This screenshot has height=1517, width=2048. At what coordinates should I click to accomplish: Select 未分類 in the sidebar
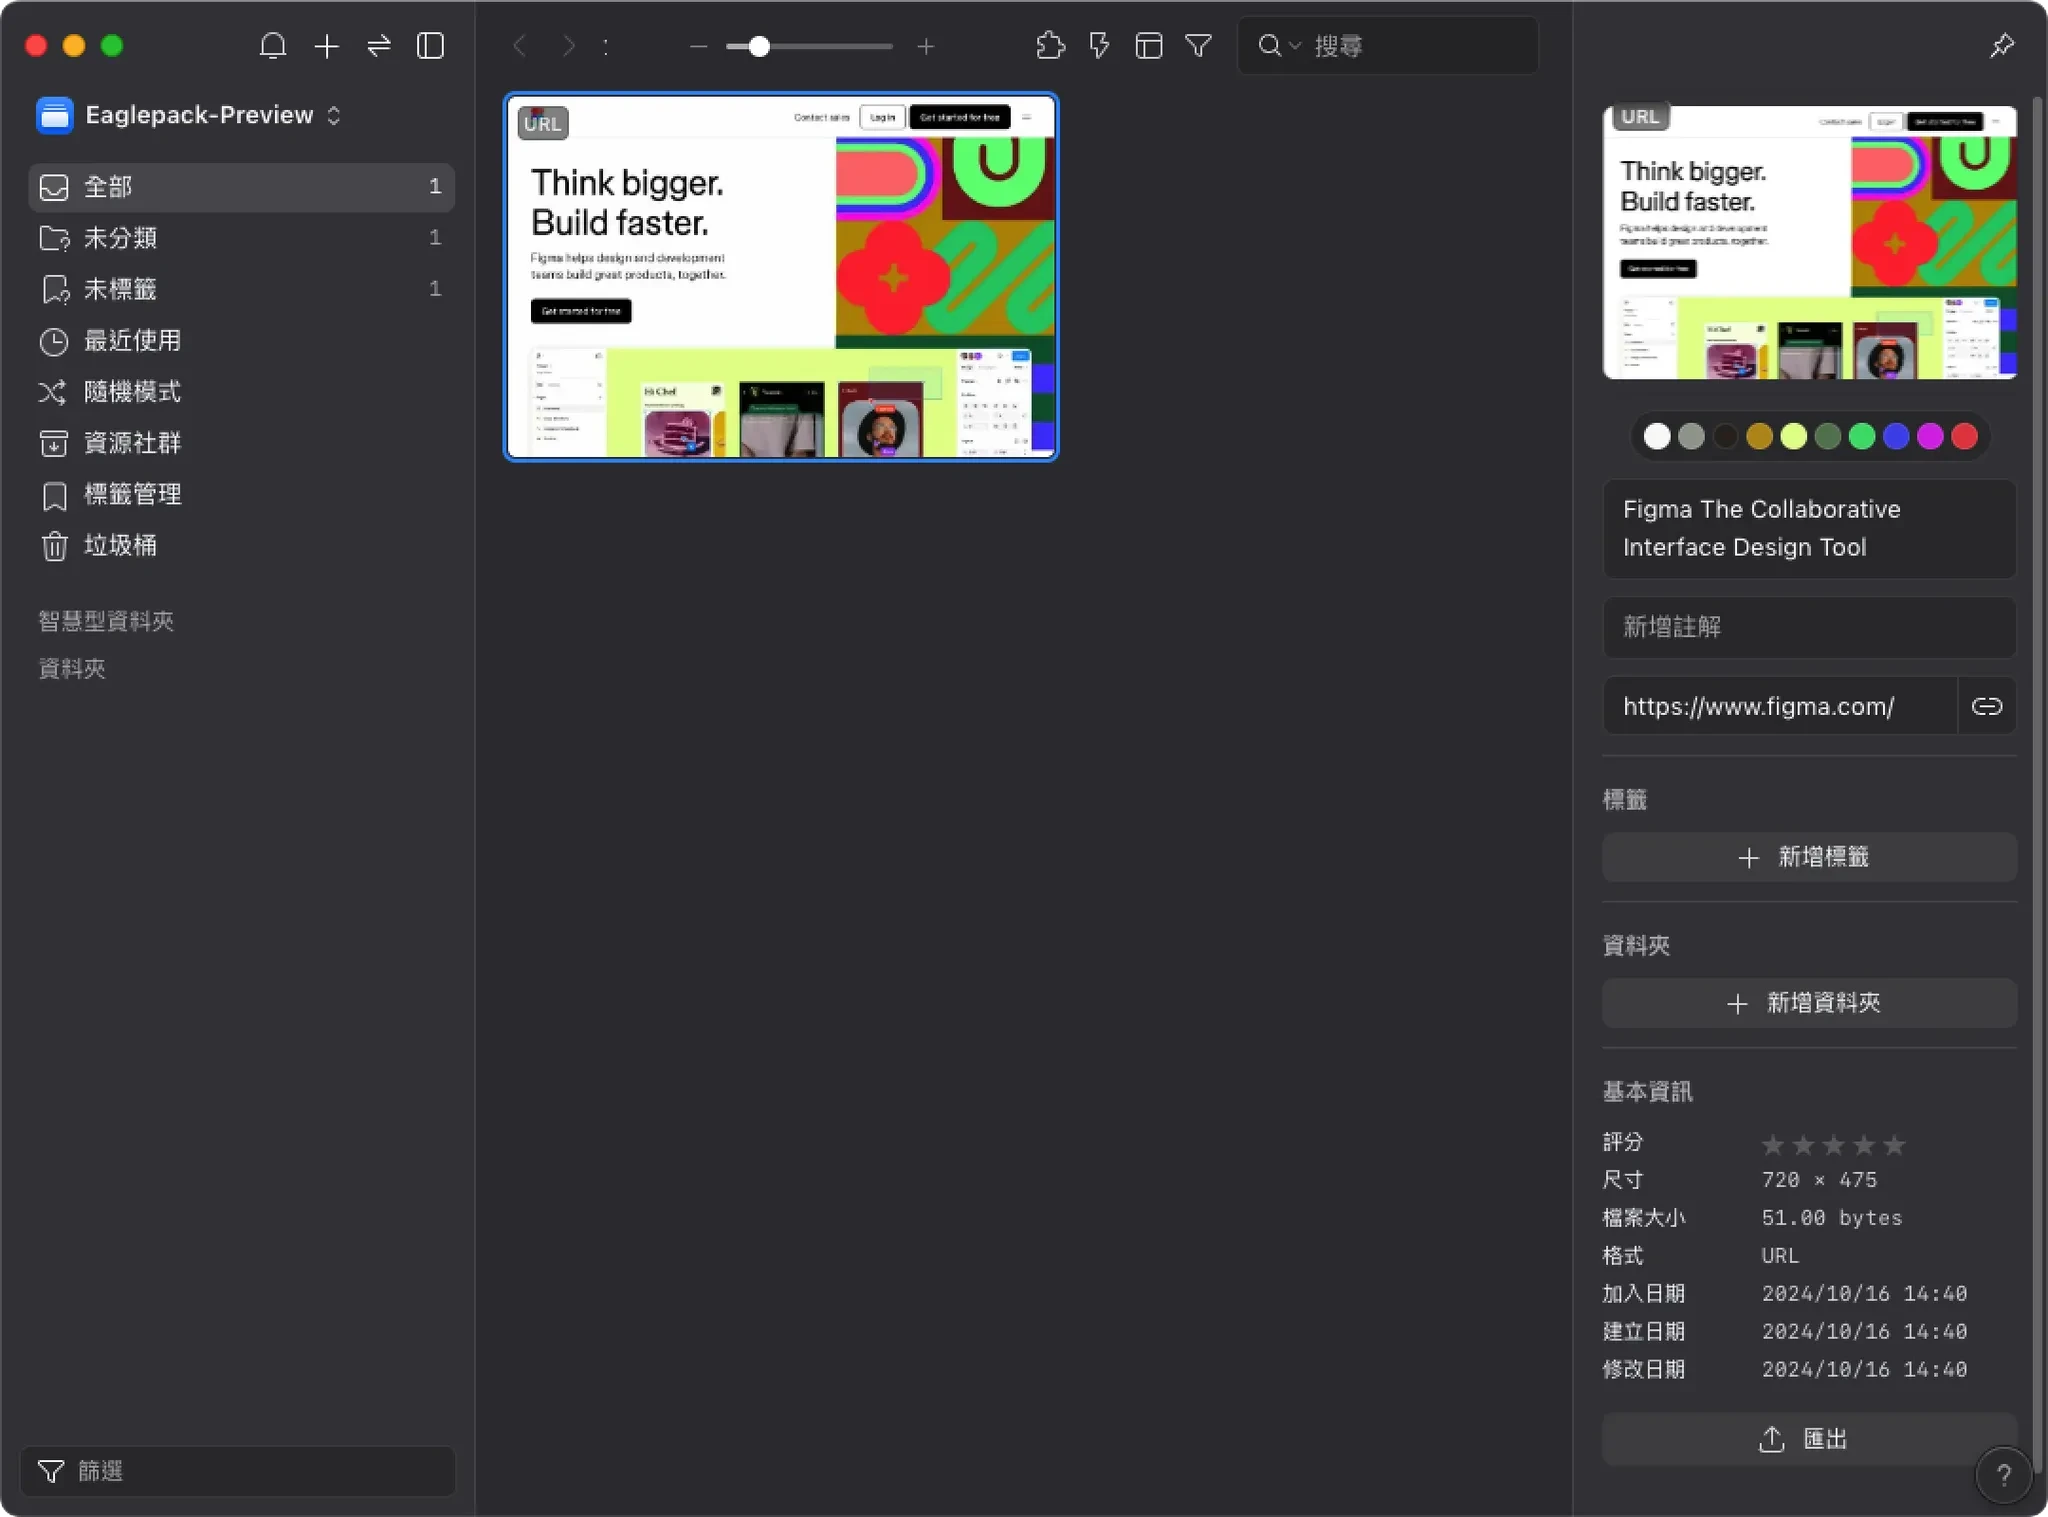241,238
